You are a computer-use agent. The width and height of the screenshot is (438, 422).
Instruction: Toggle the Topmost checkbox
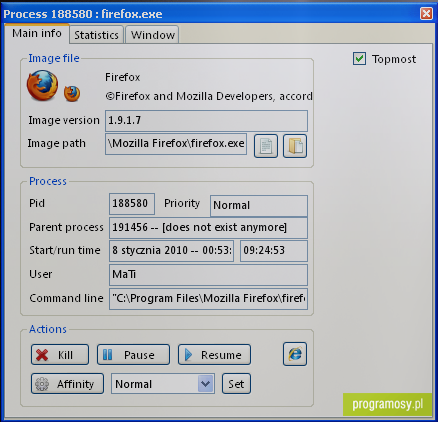point(359,59)
